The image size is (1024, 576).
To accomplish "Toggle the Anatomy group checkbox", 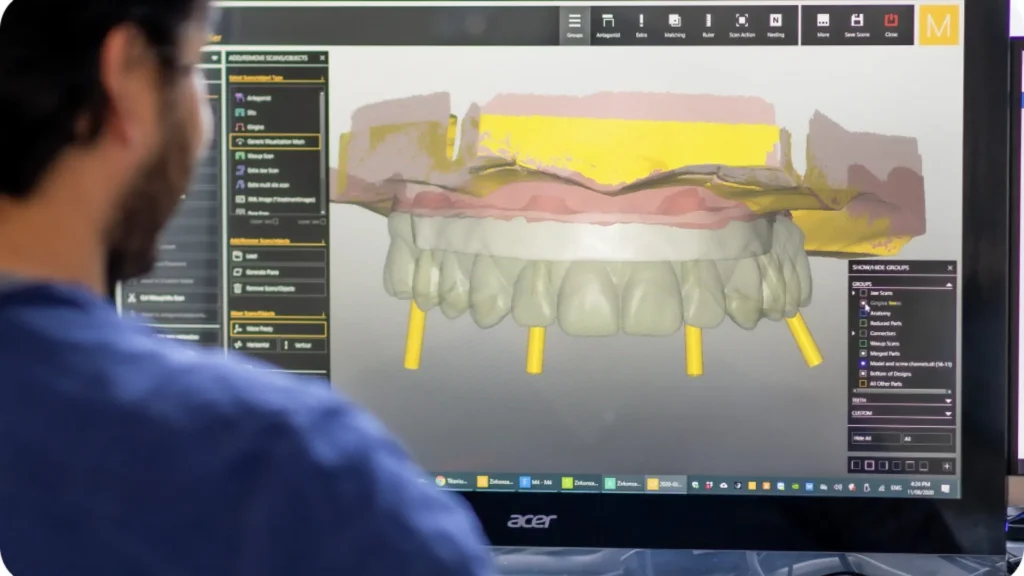I will tap(864, 313).
